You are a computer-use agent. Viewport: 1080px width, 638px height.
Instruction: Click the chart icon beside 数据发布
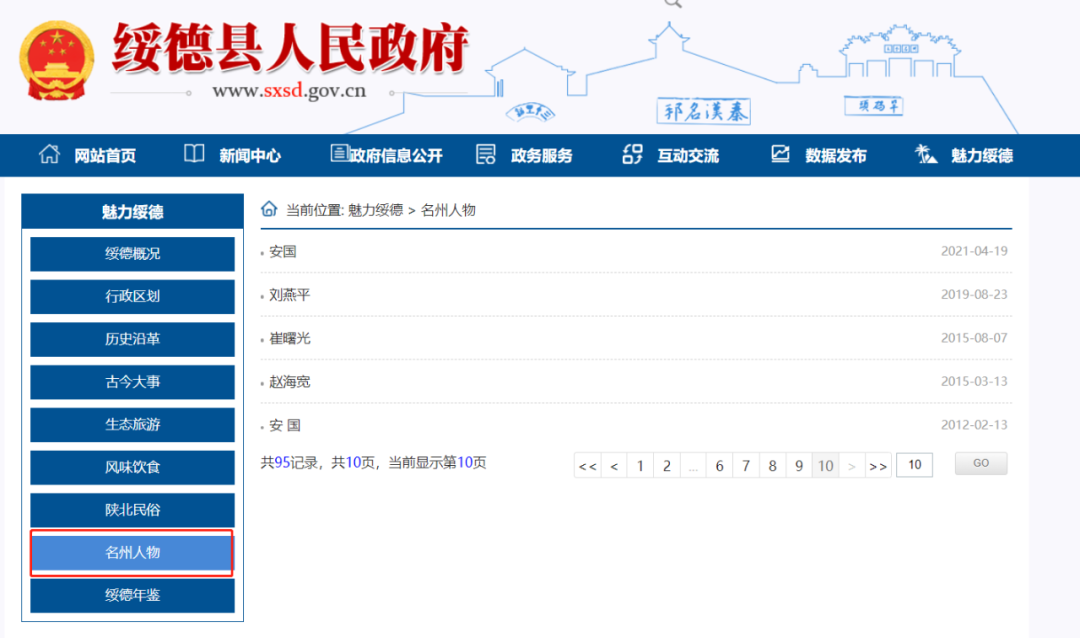pos(780,154)
